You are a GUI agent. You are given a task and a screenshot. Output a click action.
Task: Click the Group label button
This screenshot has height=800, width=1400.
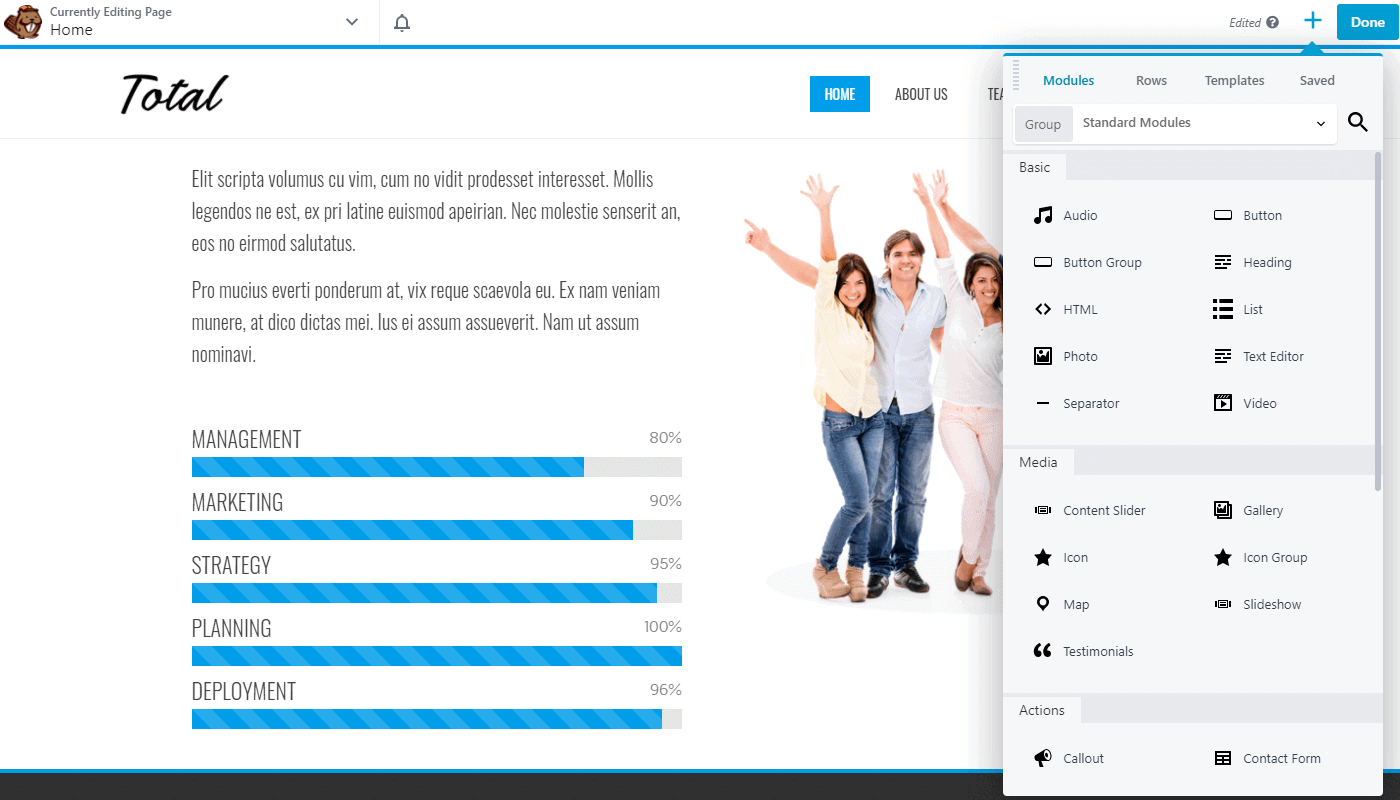[1043, 124]
